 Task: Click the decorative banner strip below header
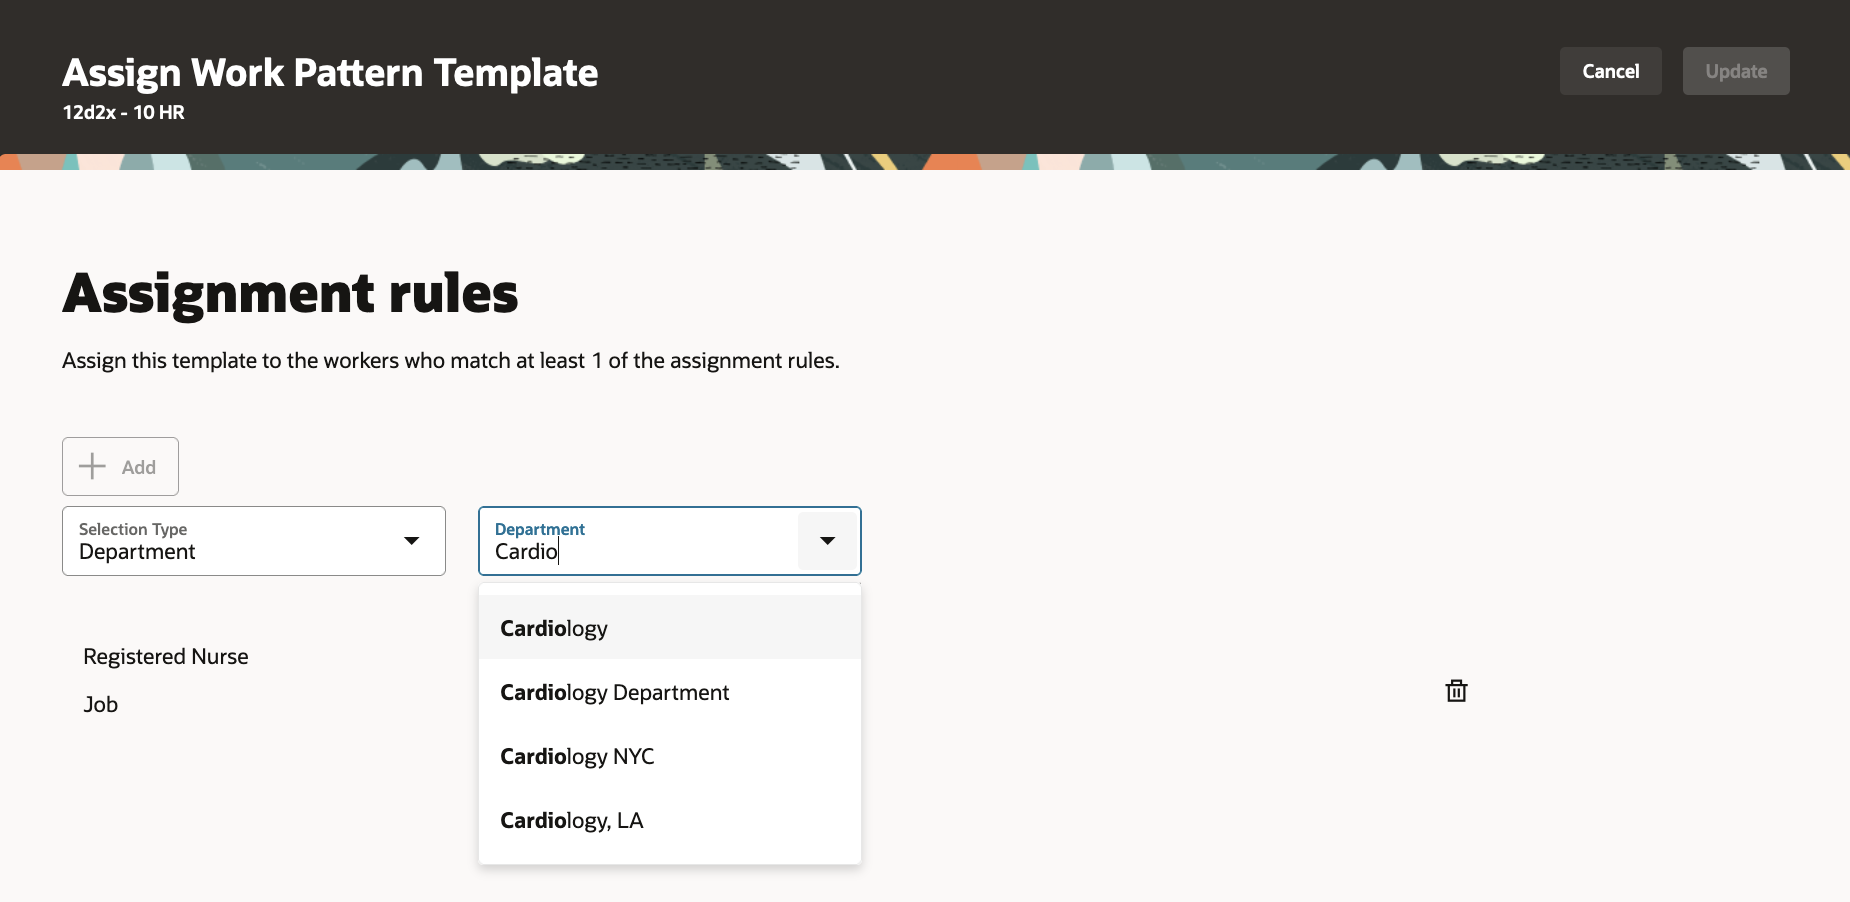(925, 161)
